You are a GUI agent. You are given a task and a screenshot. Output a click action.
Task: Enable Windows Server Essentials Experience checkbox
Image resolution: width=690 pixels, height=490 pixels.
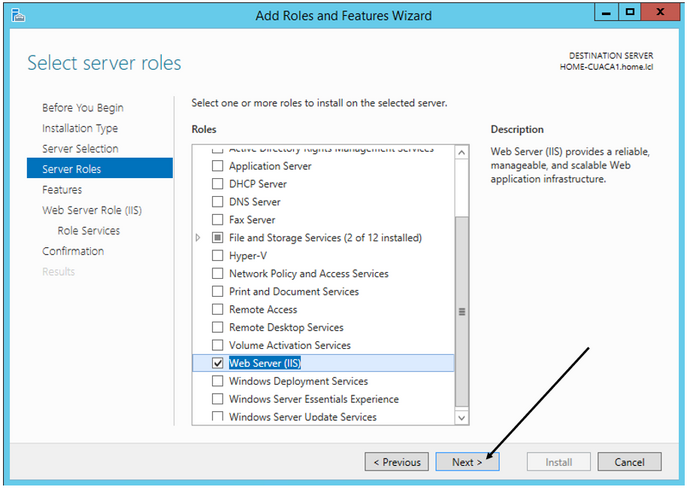[217, 399]
